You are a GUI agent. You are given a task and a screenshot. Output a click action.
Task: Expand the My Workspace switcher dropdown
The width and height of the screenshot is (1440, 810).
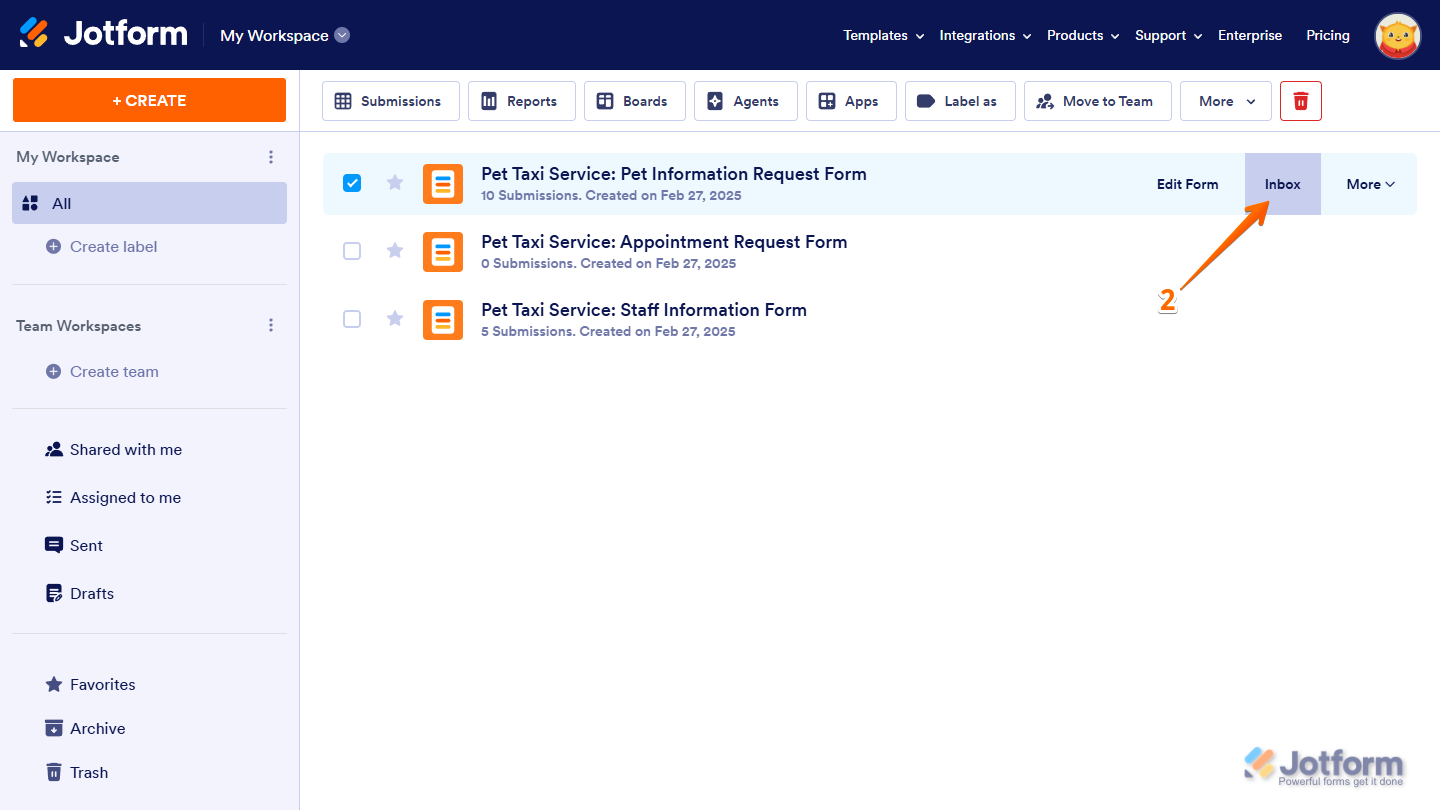pyautogui.click(x=342, y=35)
